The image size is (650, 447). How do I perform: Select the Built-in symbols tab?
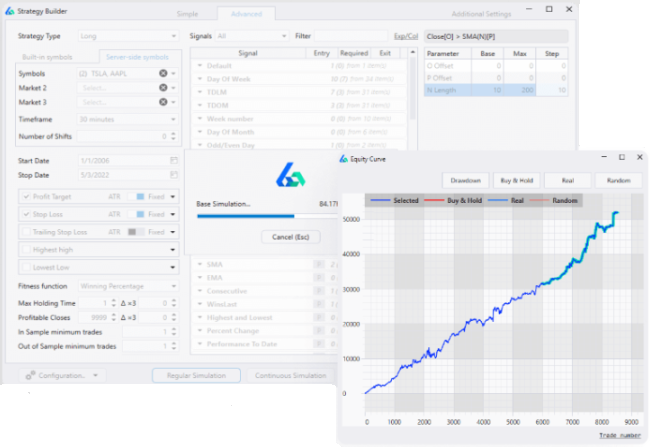(x=47, y=57)
